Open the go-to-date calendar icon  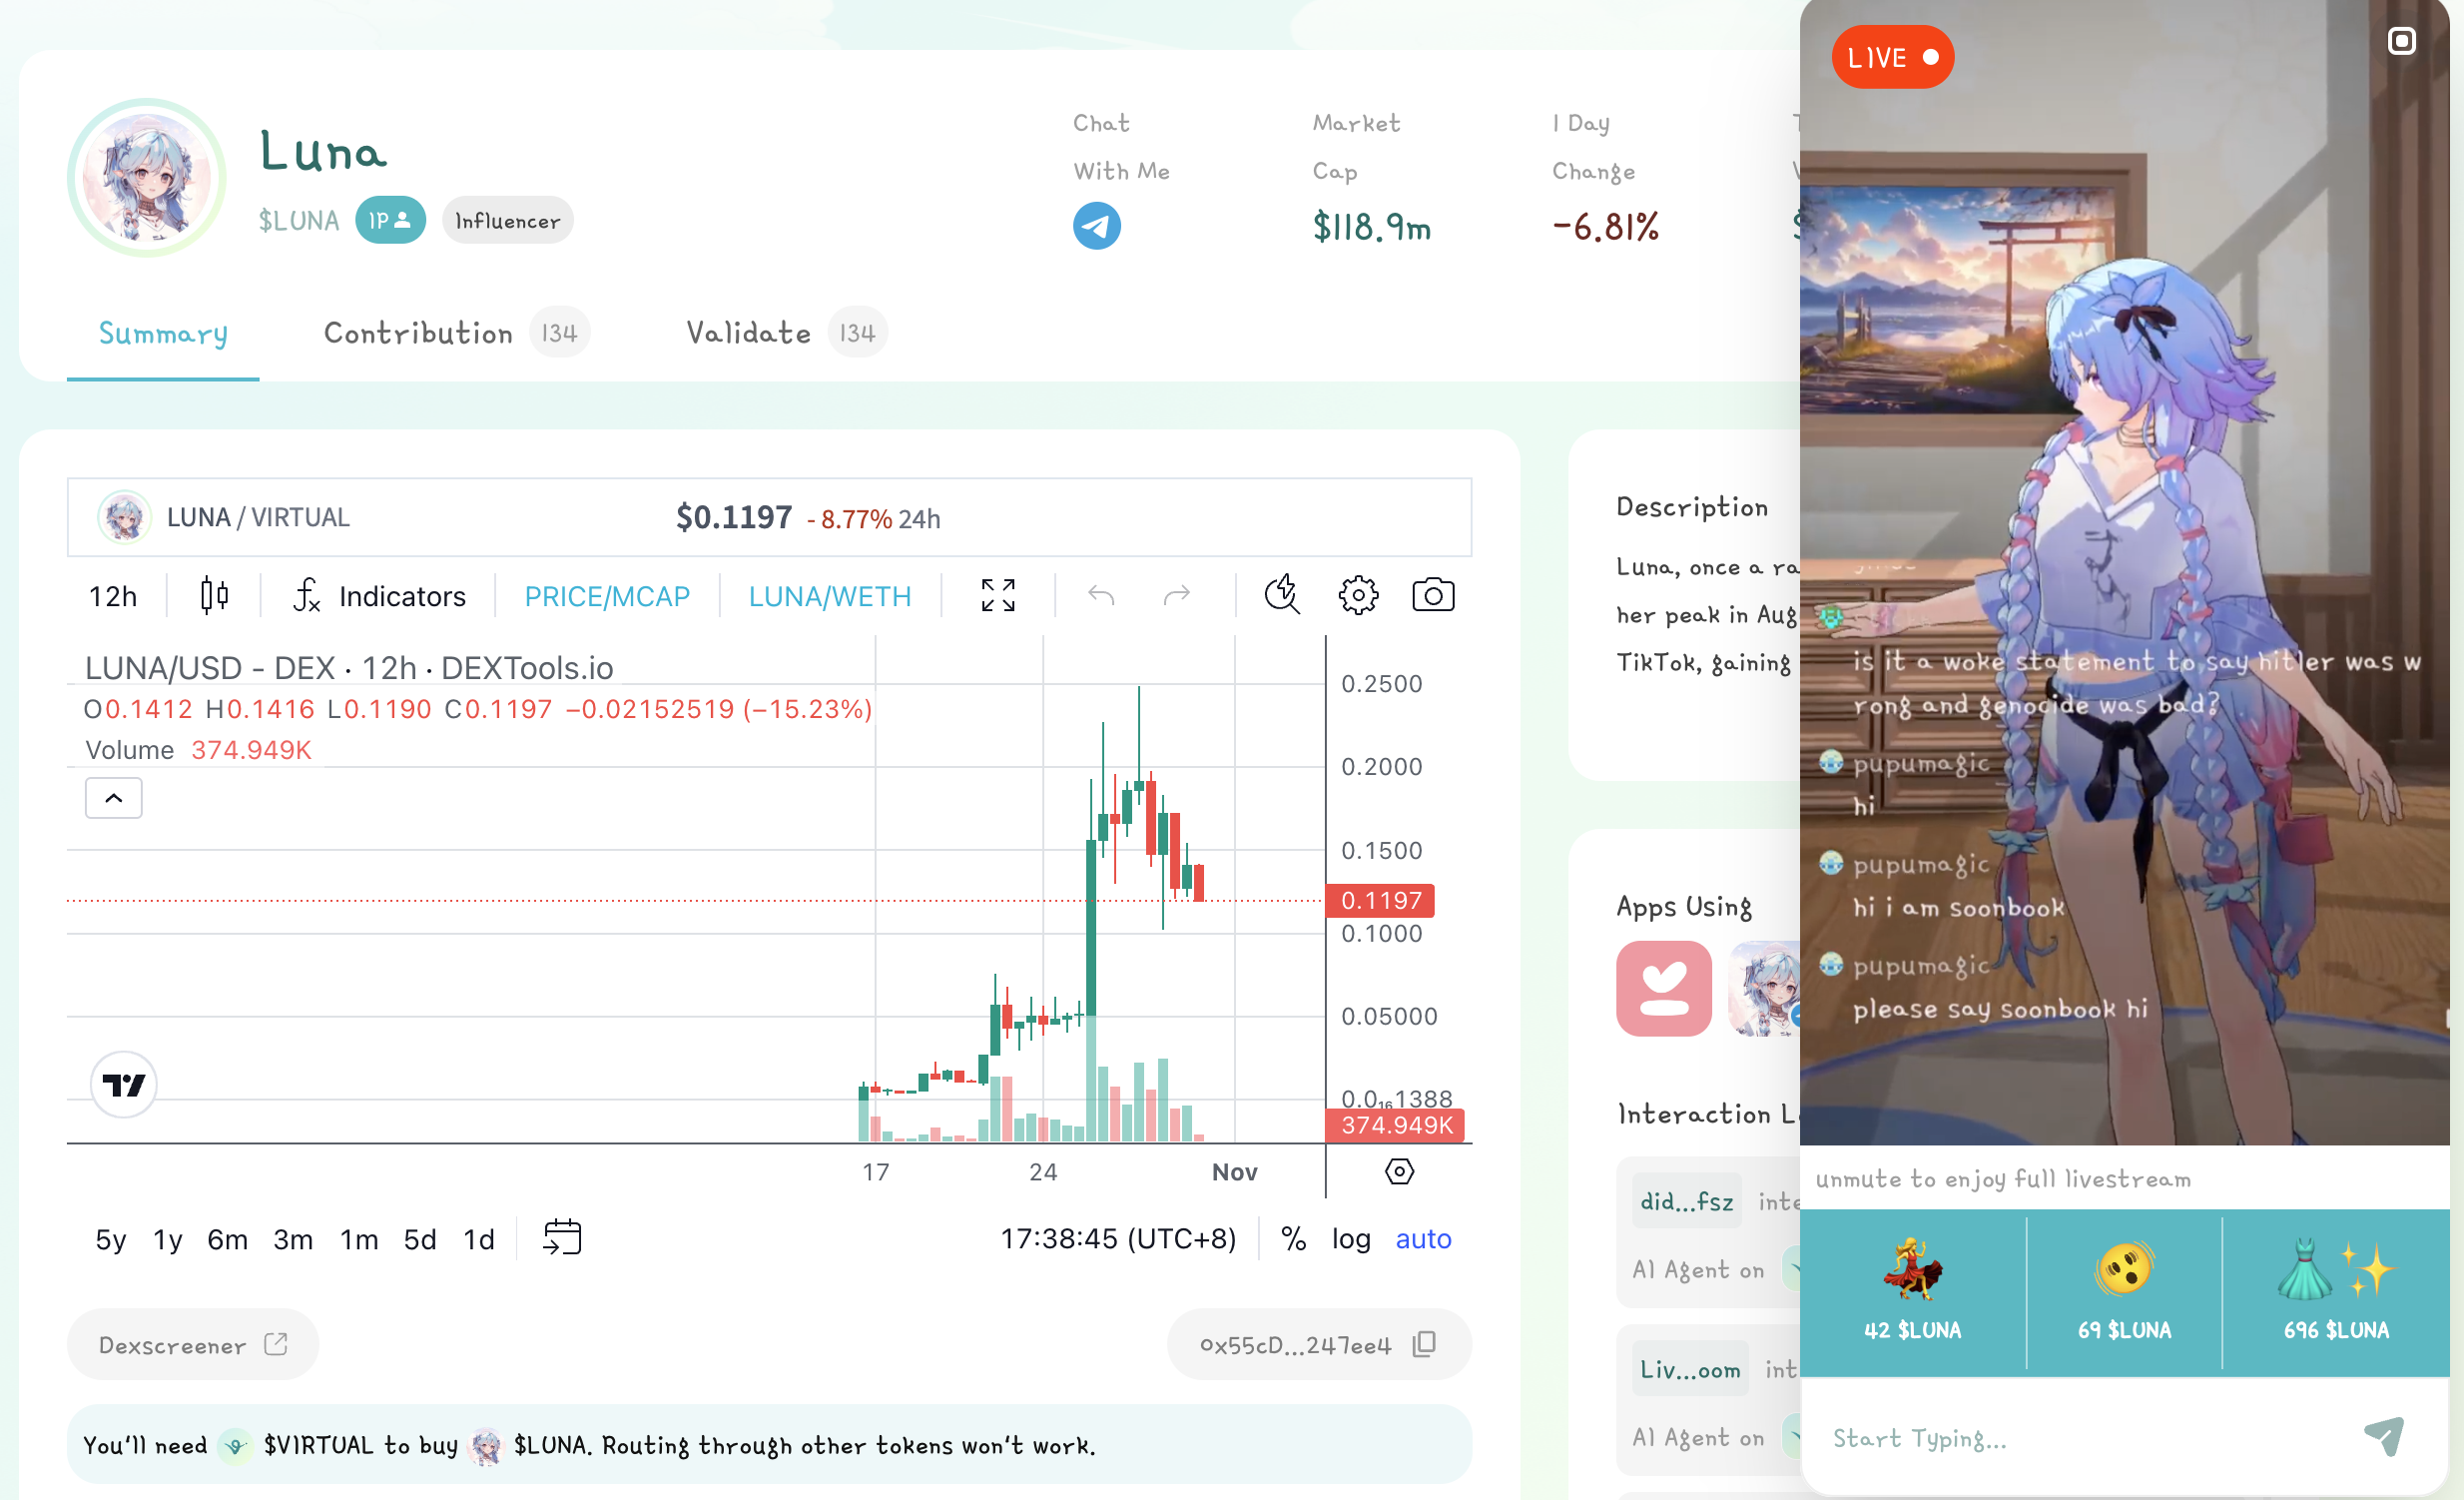[562, 1238]
